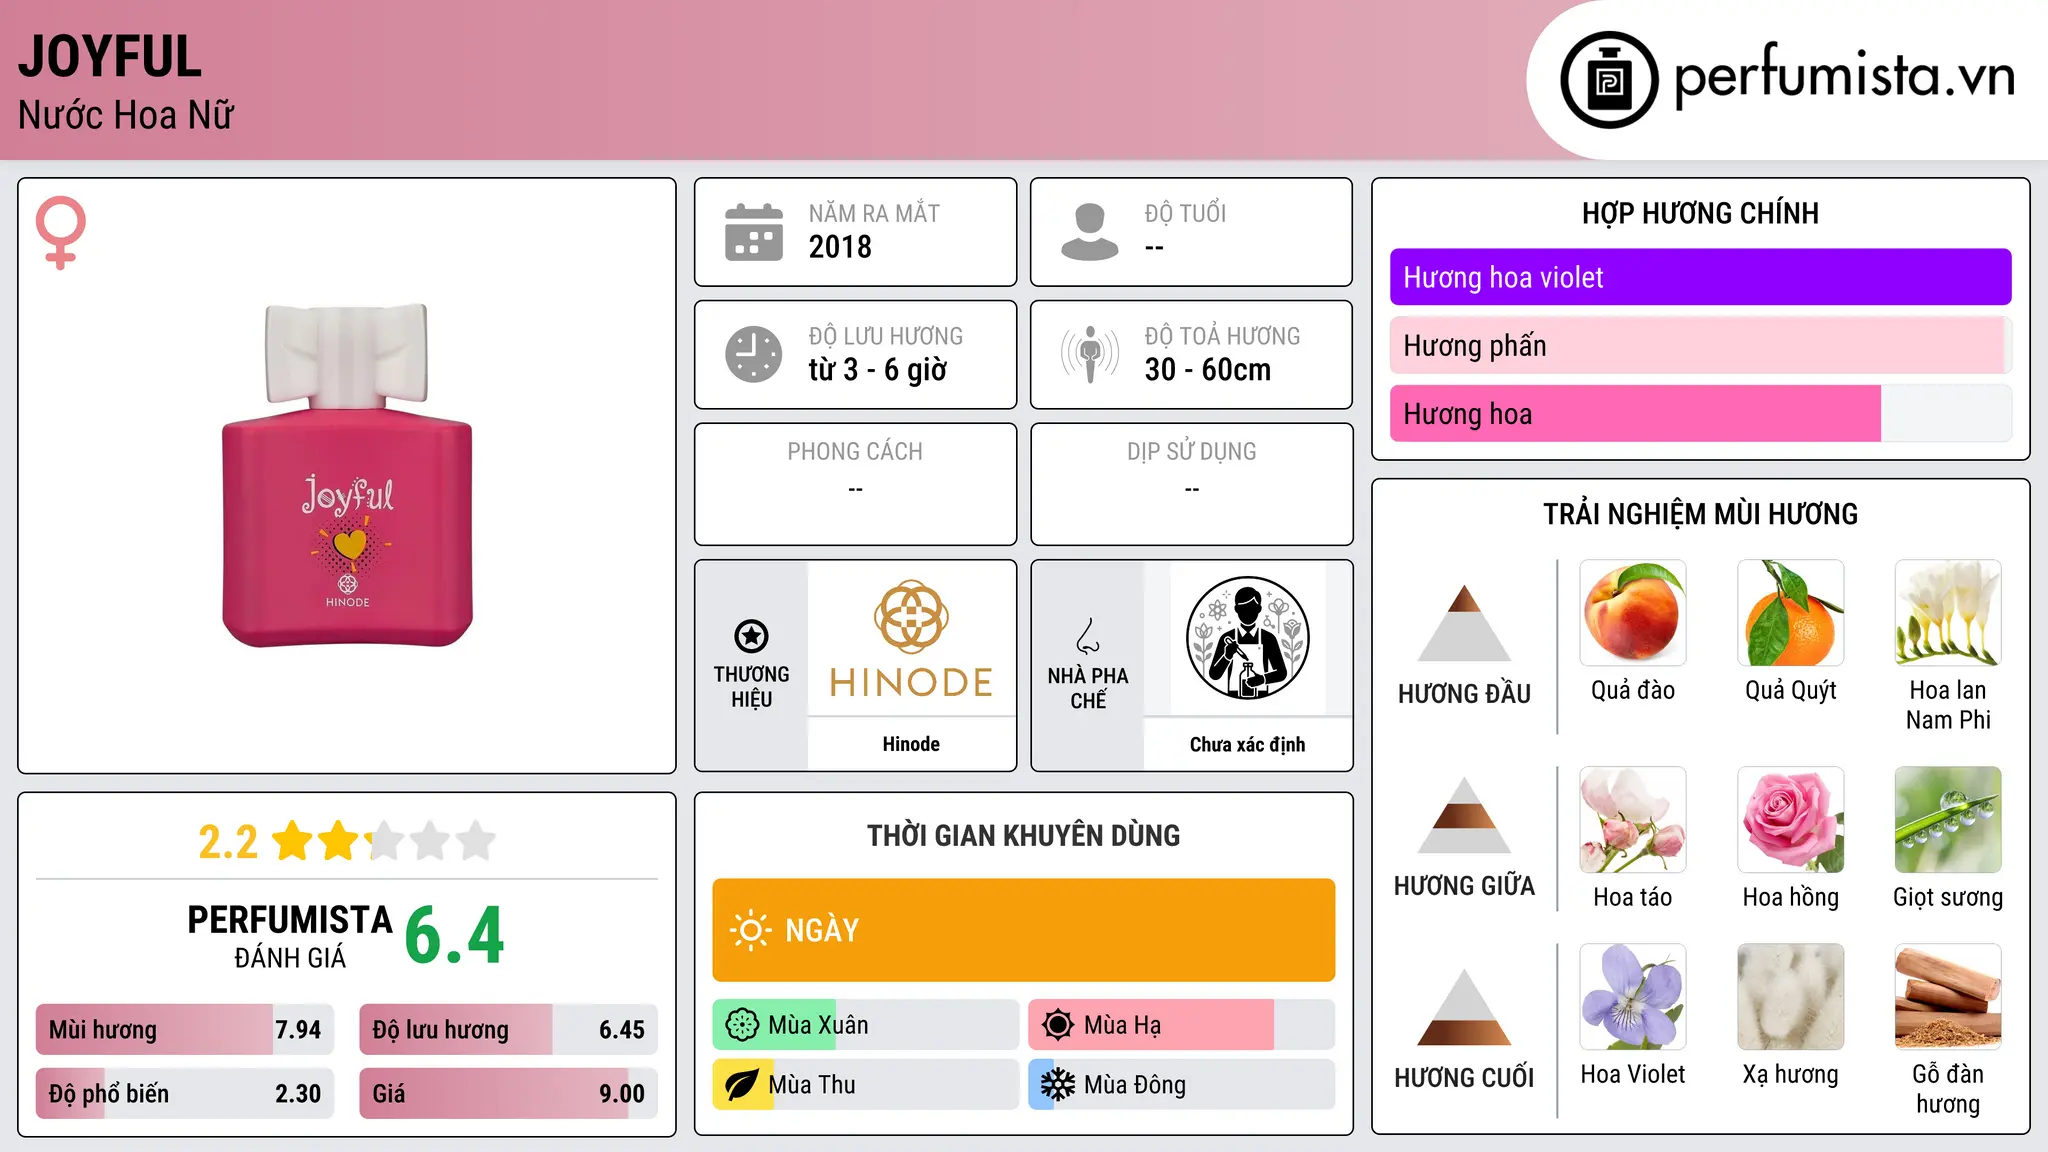Click the sillage icon beside Độ toả hương

[x=1090, y=354]
